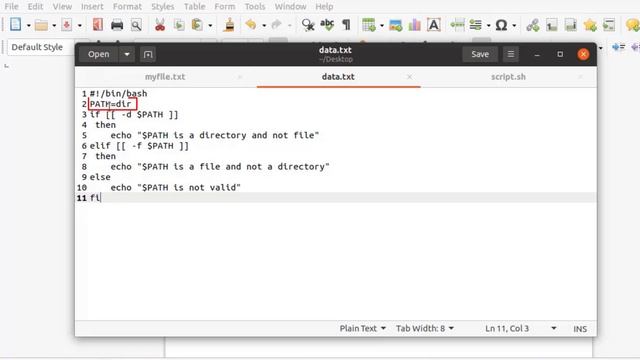Run the spelling check (abc) icon

(327, 25)
